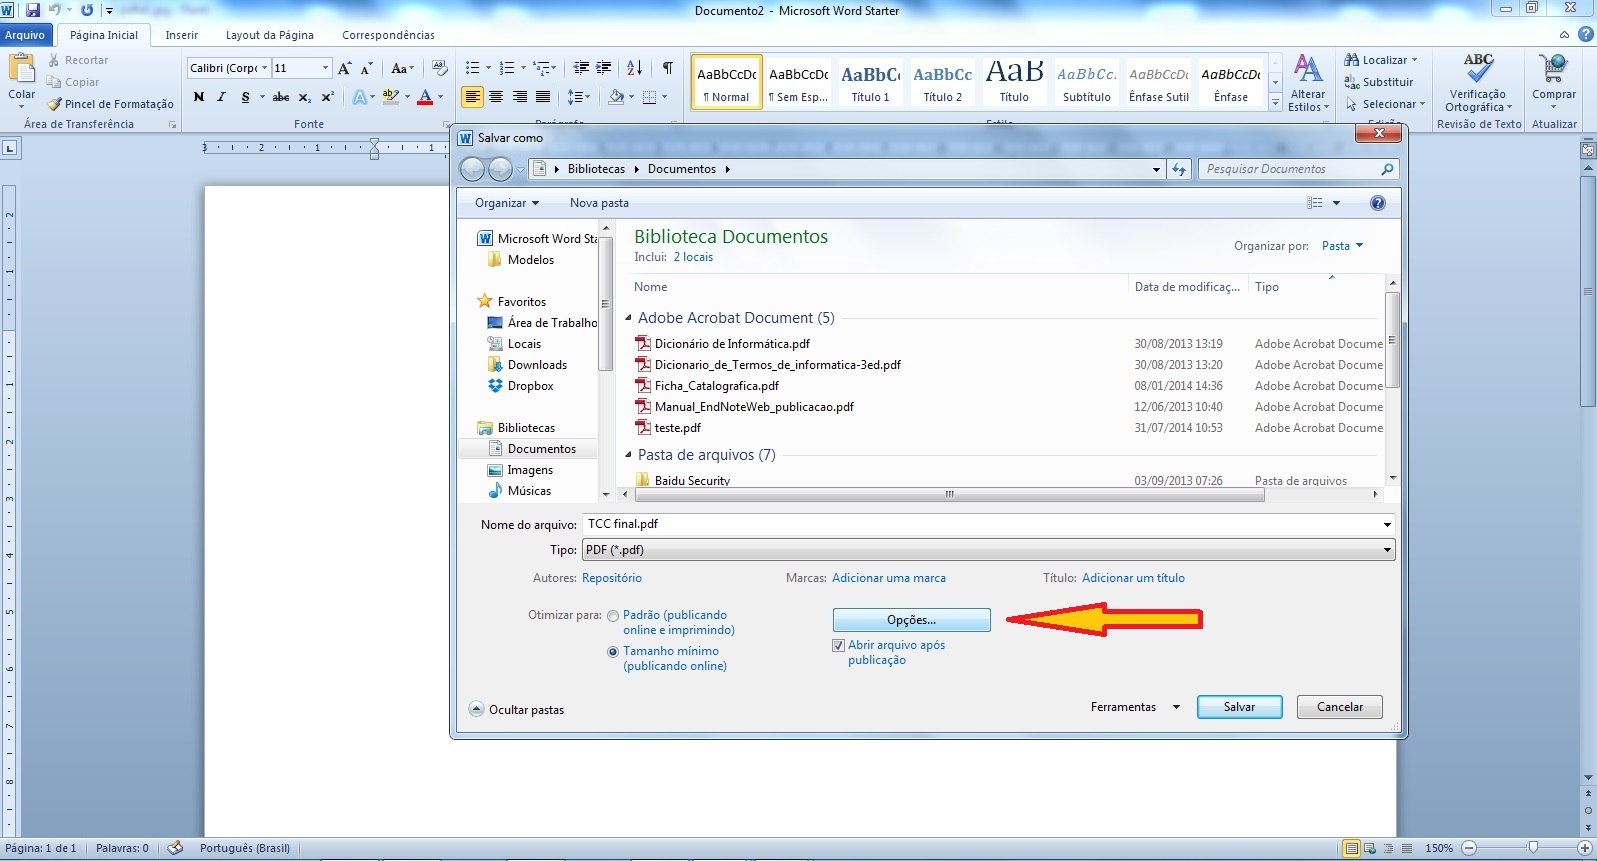Open Organizar por Pasta dropdown

[x=1342, y=246]
